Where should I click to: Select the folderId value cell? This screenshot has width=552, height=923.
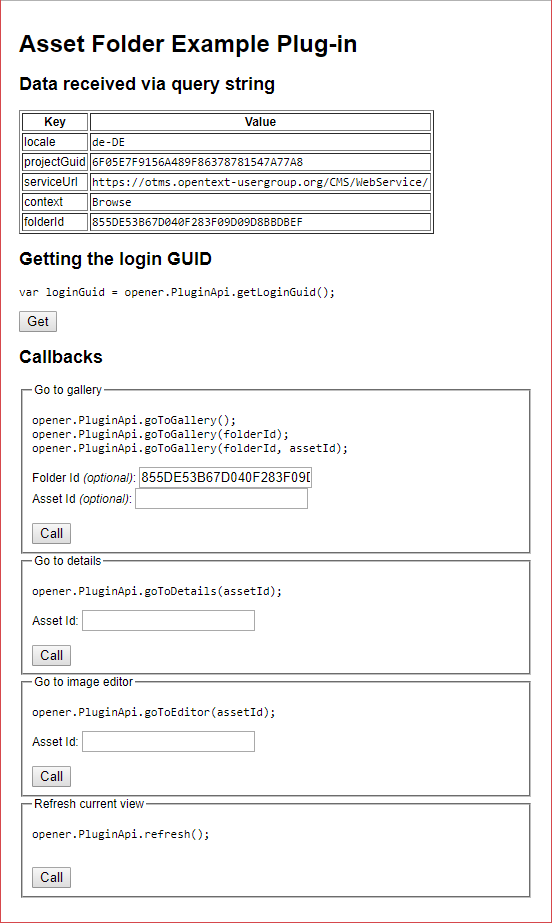click(260, 222)
